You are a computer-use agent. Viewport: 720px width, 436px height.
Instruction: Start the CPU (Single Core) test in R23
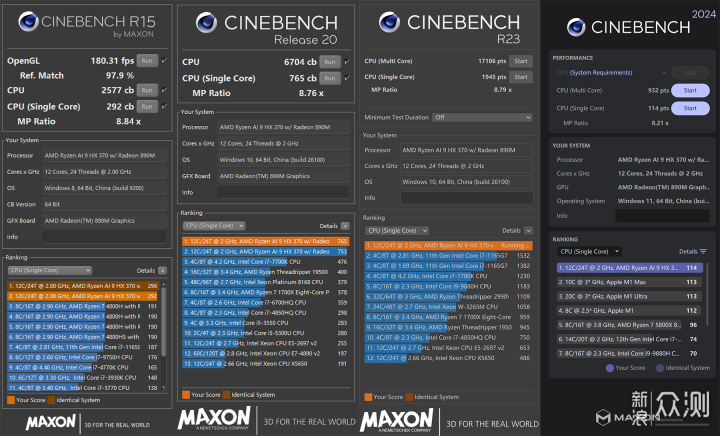point(521,77)
